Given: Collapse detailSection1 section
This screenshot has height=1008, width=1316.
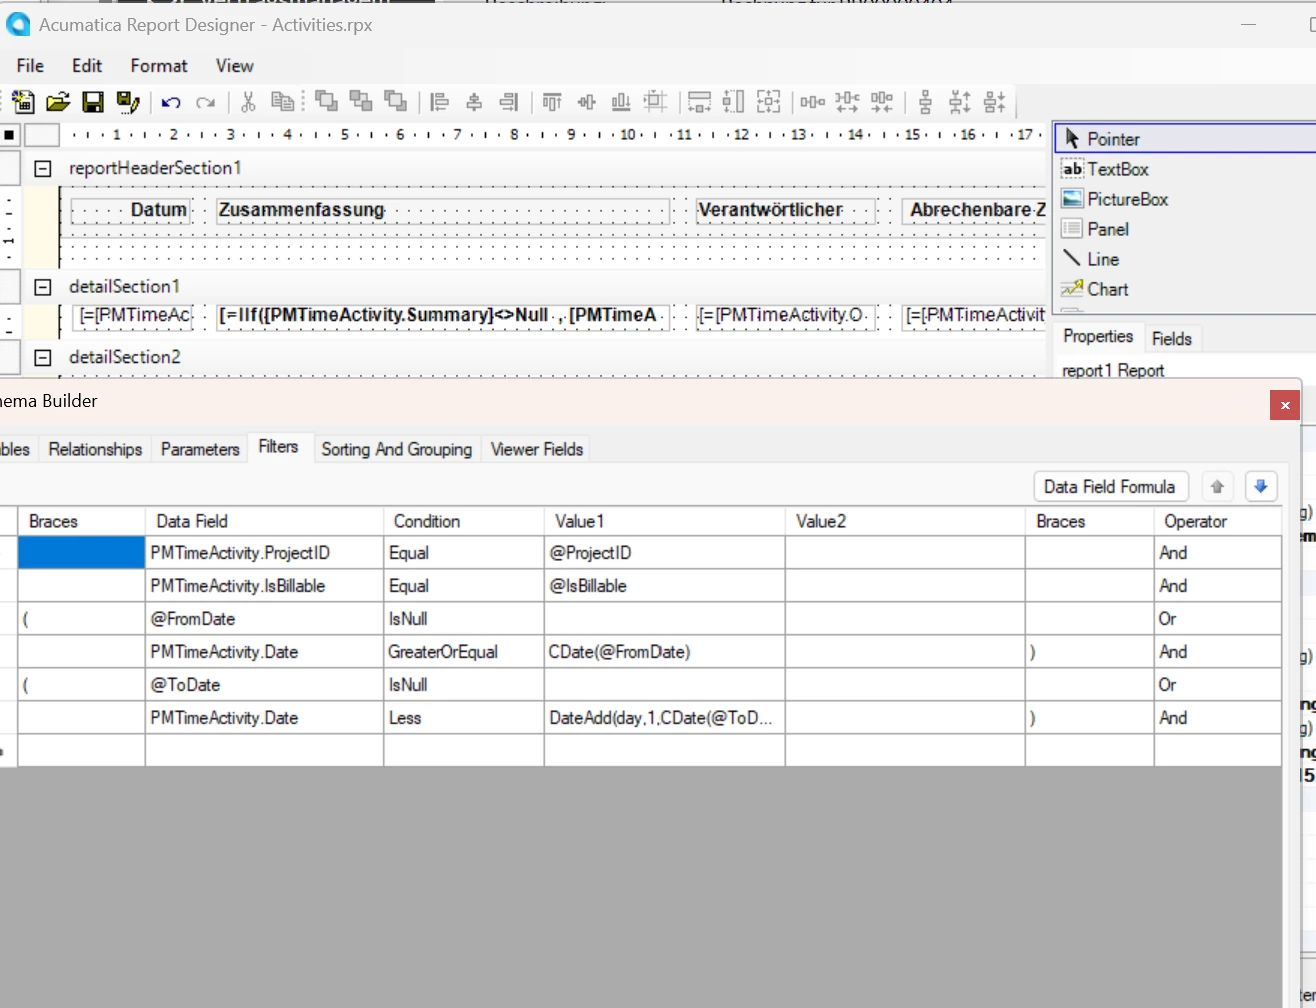Looking at the screenshot, I should coord(43,287).
